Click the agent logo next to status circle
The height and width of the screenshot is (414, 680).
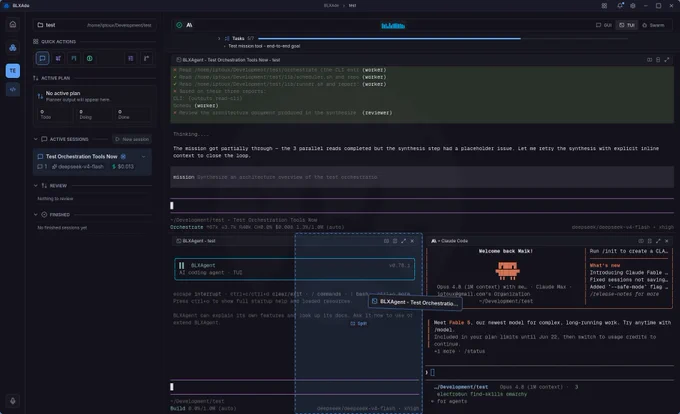[190, 25]
